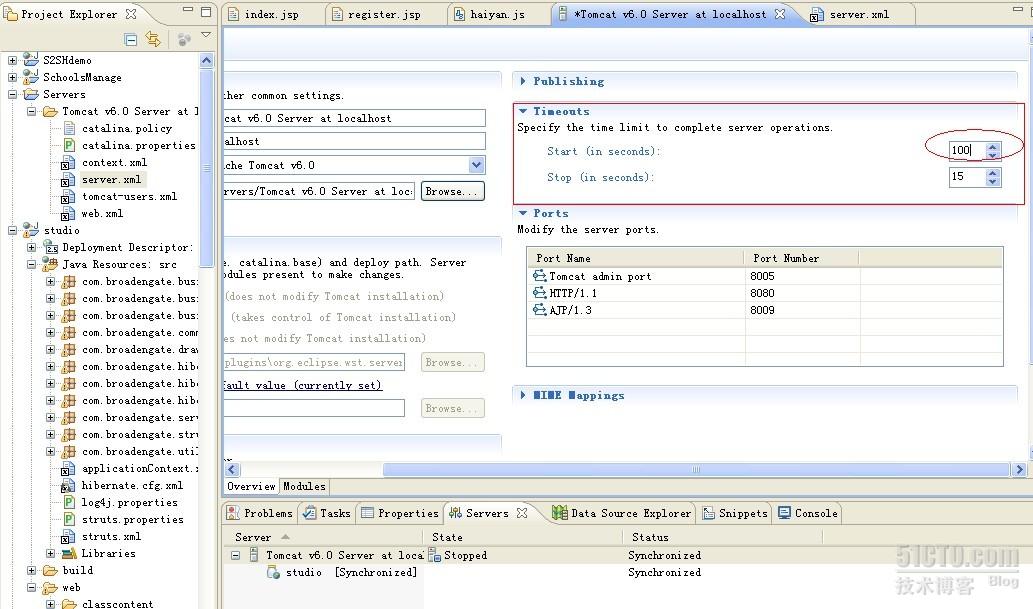
Task: Switch to Overview editor page
Action: point(251,486)
